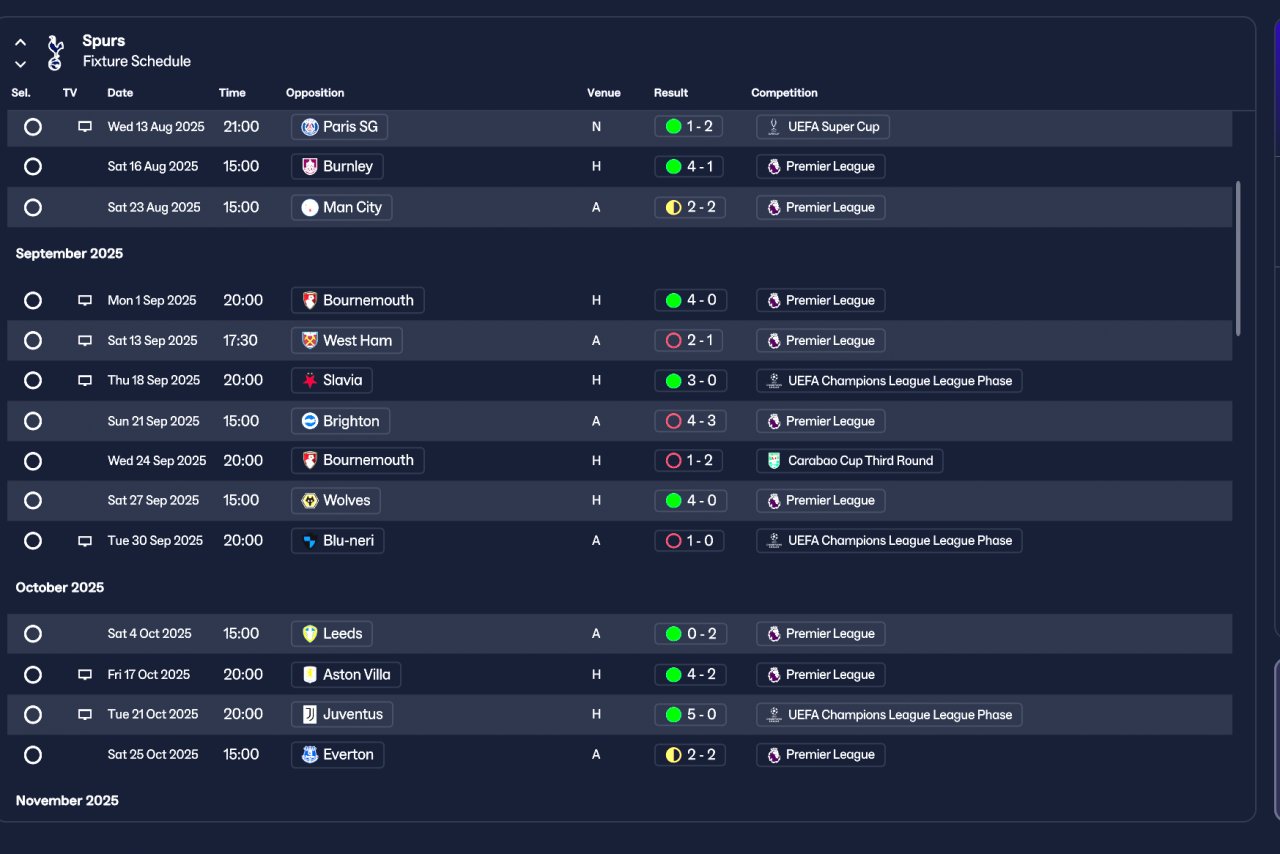Click the green win indicator for Bournemouth 4-0
This screenshot has width=1280, height=854.
[673, 300]
